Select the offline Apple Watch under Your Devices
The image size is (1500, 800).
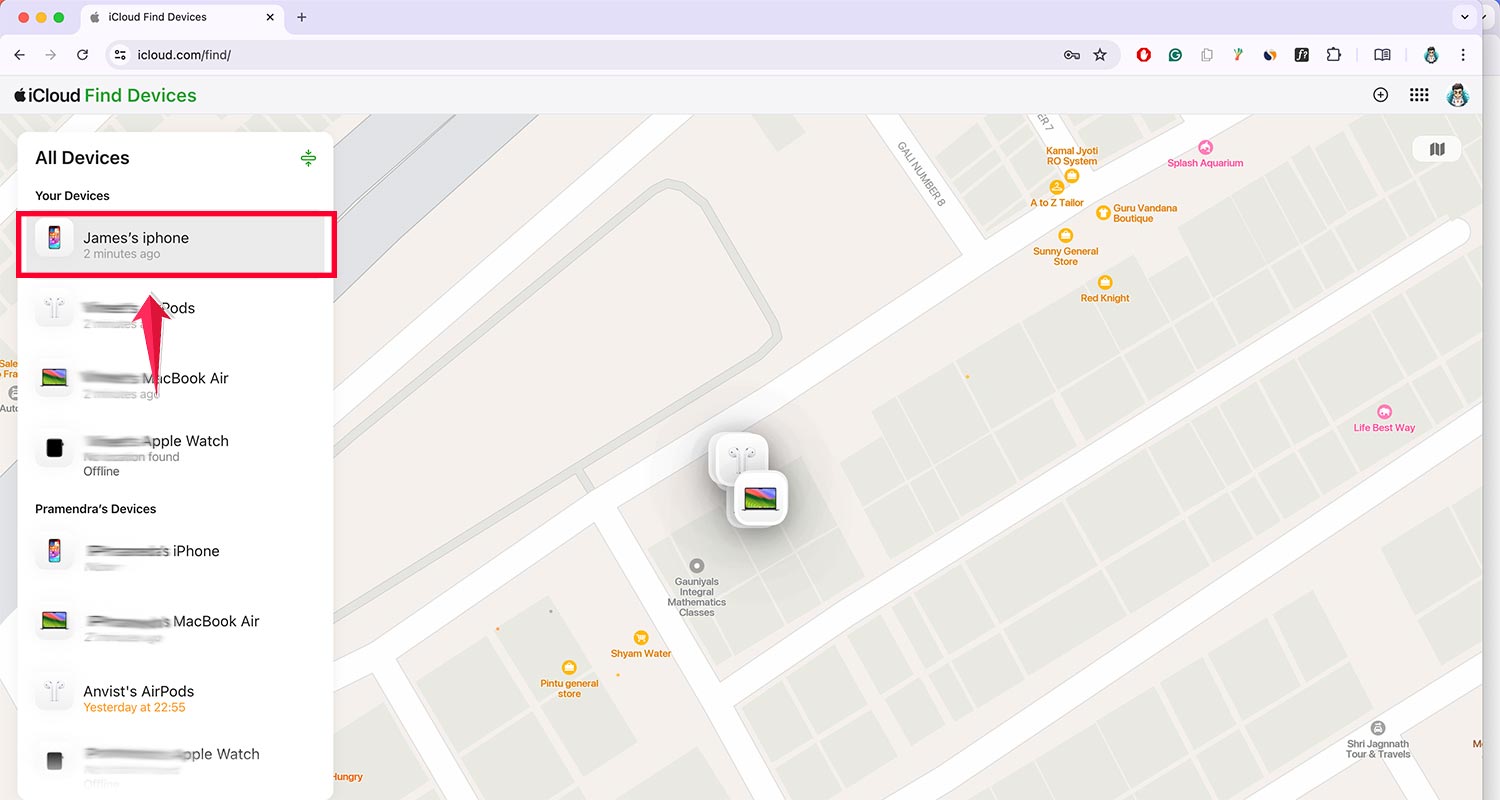click(175, 454)
